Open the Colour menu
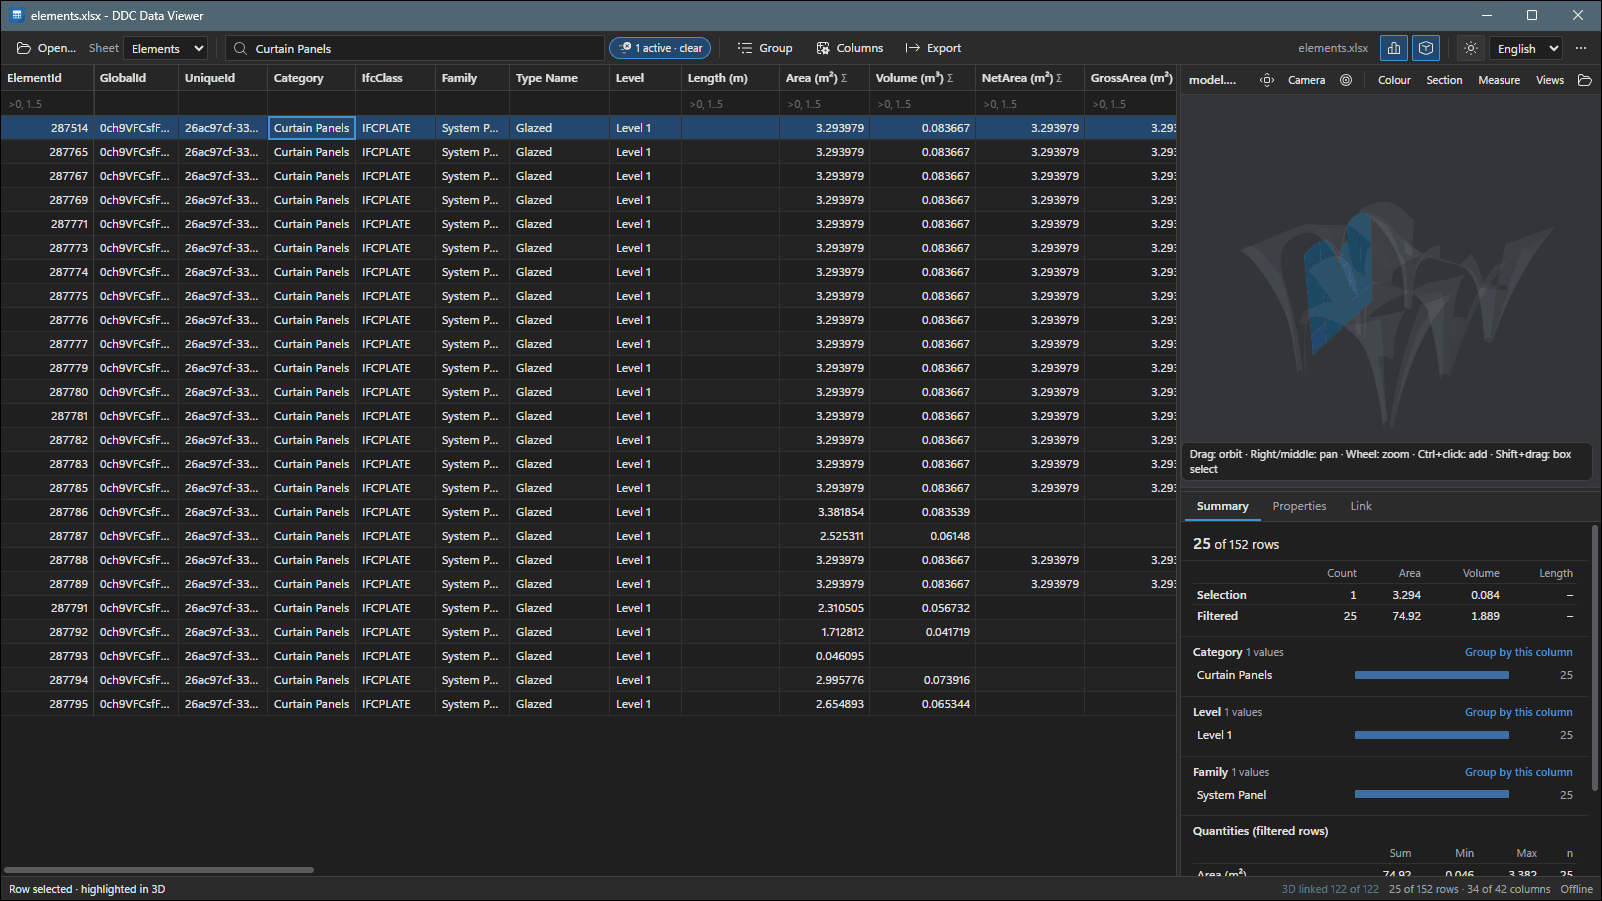 point(1394,80)
